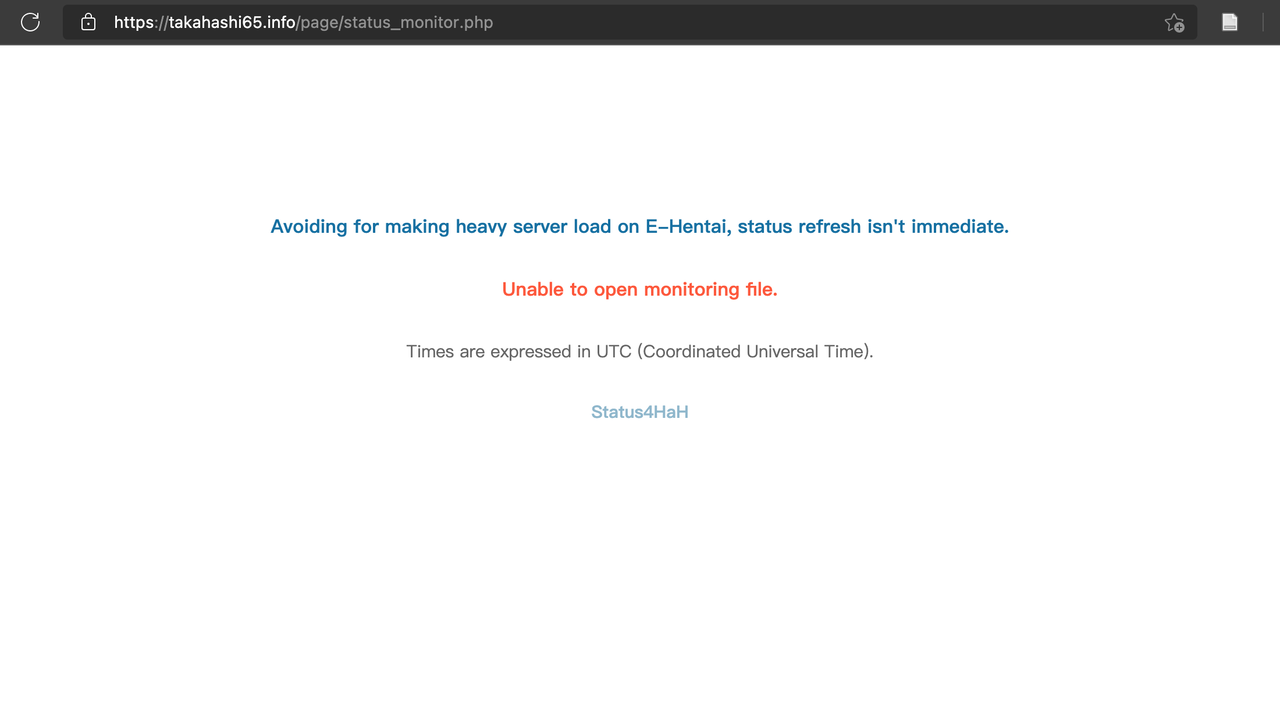Click the red monitoring file error message

(639, 289)
